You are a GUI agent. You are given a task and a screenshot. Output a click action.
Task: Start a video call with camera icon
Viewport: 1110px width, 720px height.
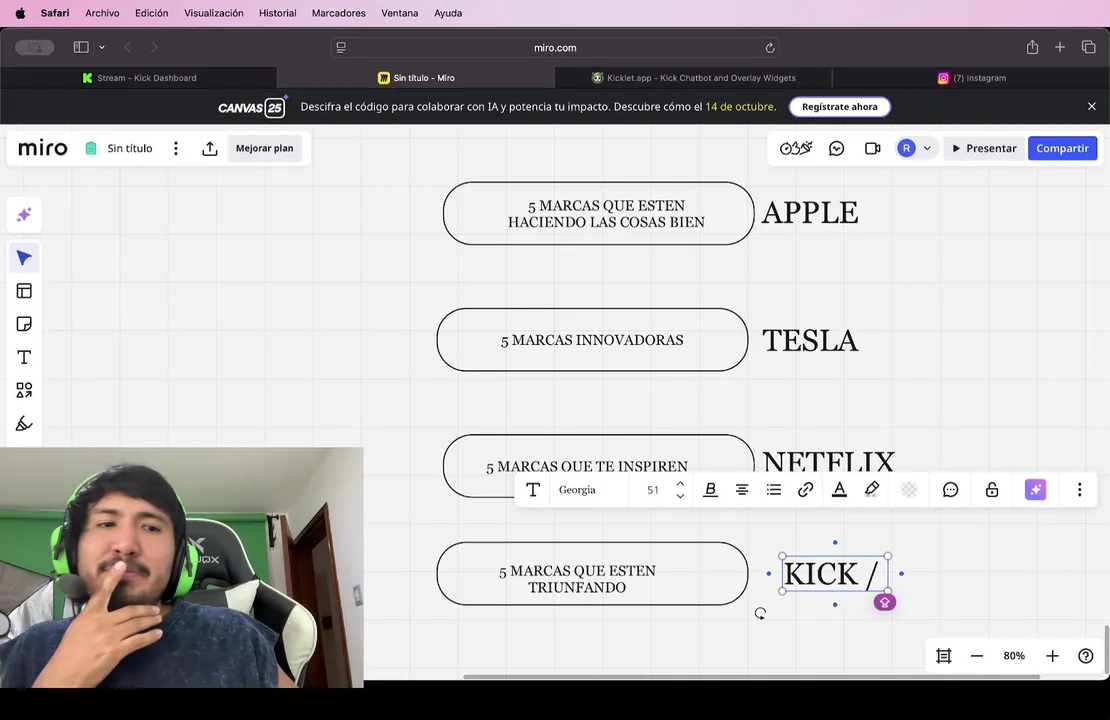click(872, 148)
